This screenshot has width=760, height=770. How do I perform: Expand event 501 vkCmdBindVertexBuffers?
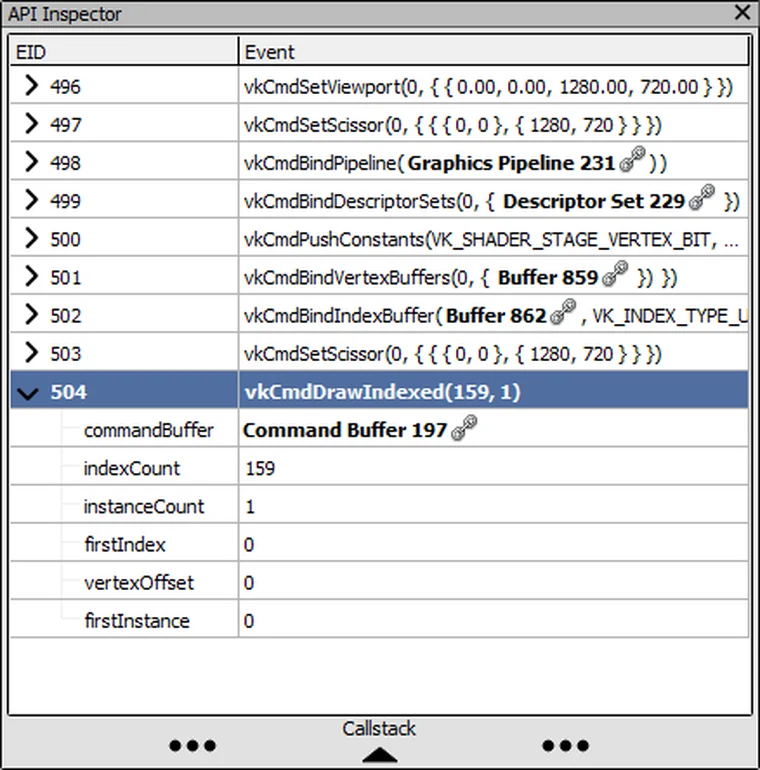click(x=31, y=276)
